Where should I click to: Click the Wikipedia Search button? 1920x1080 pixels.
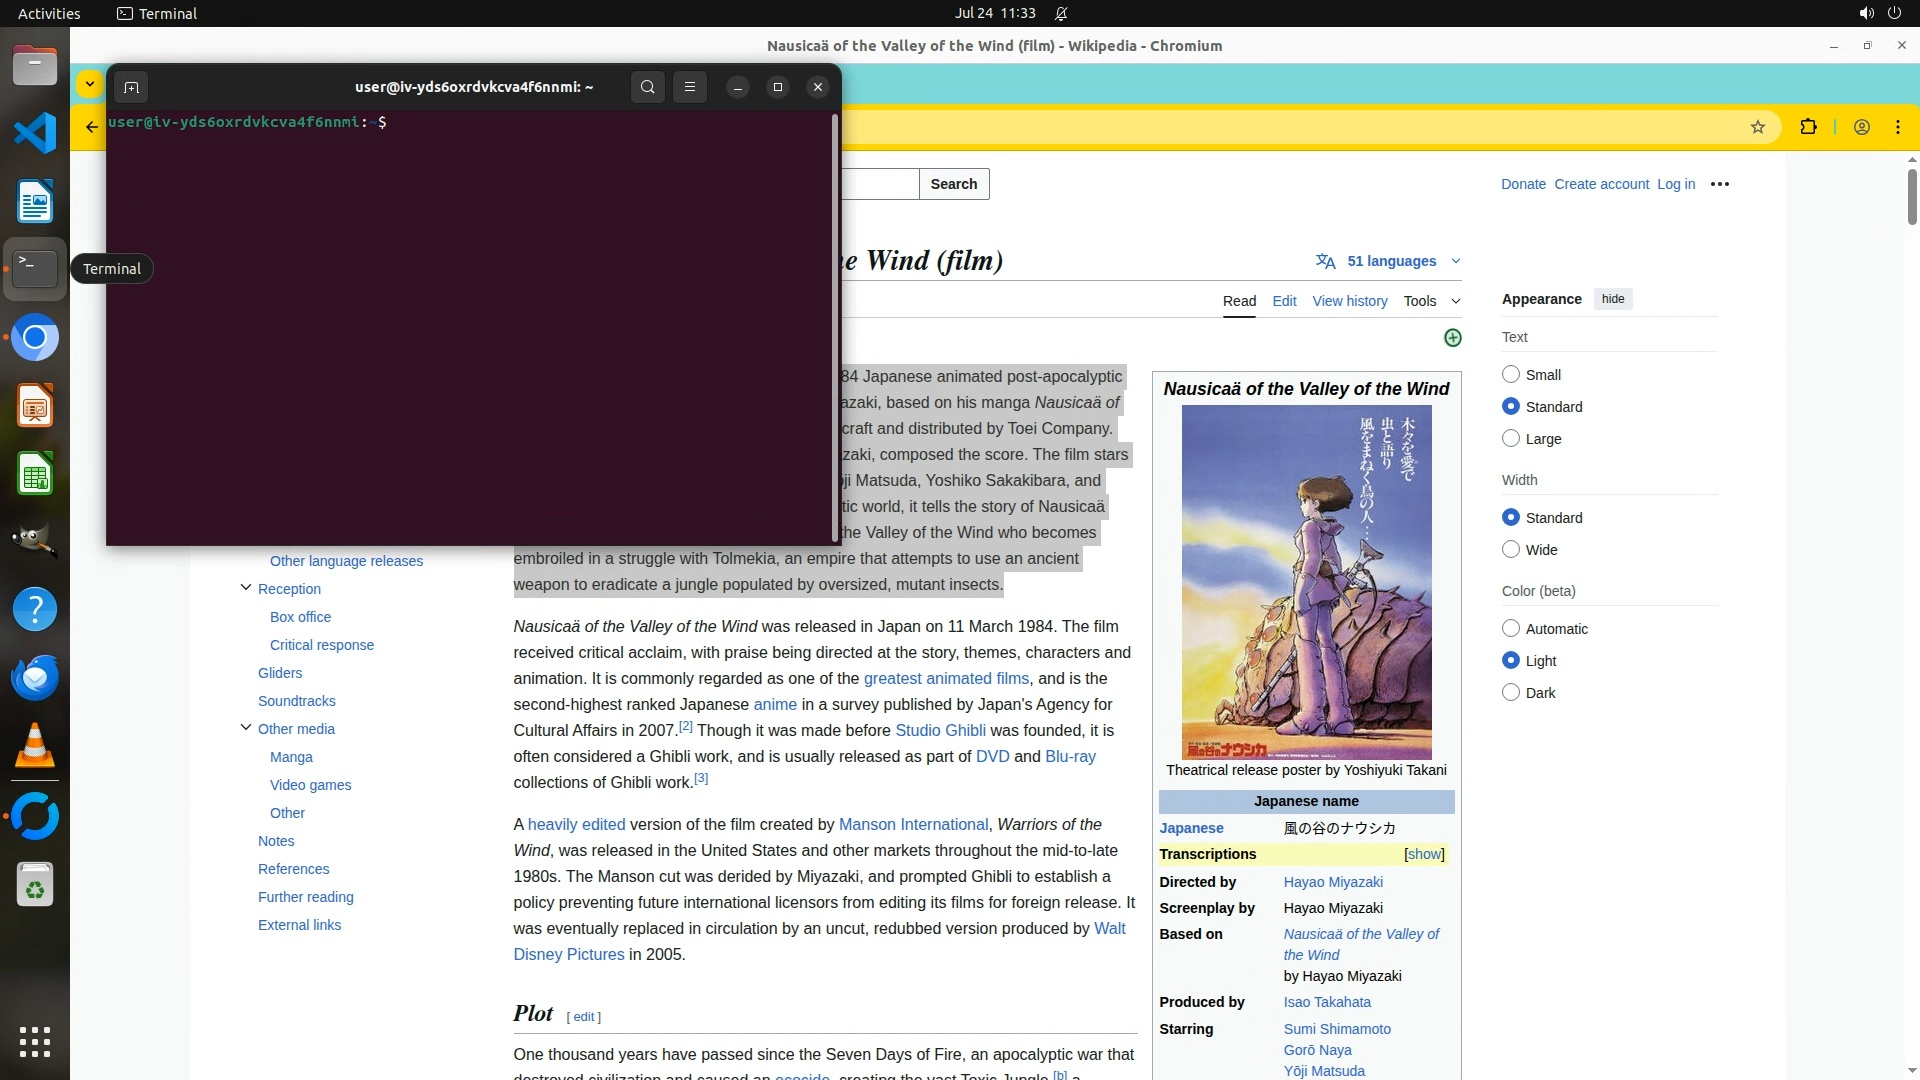pyautogui.click(x=953, y=184)
